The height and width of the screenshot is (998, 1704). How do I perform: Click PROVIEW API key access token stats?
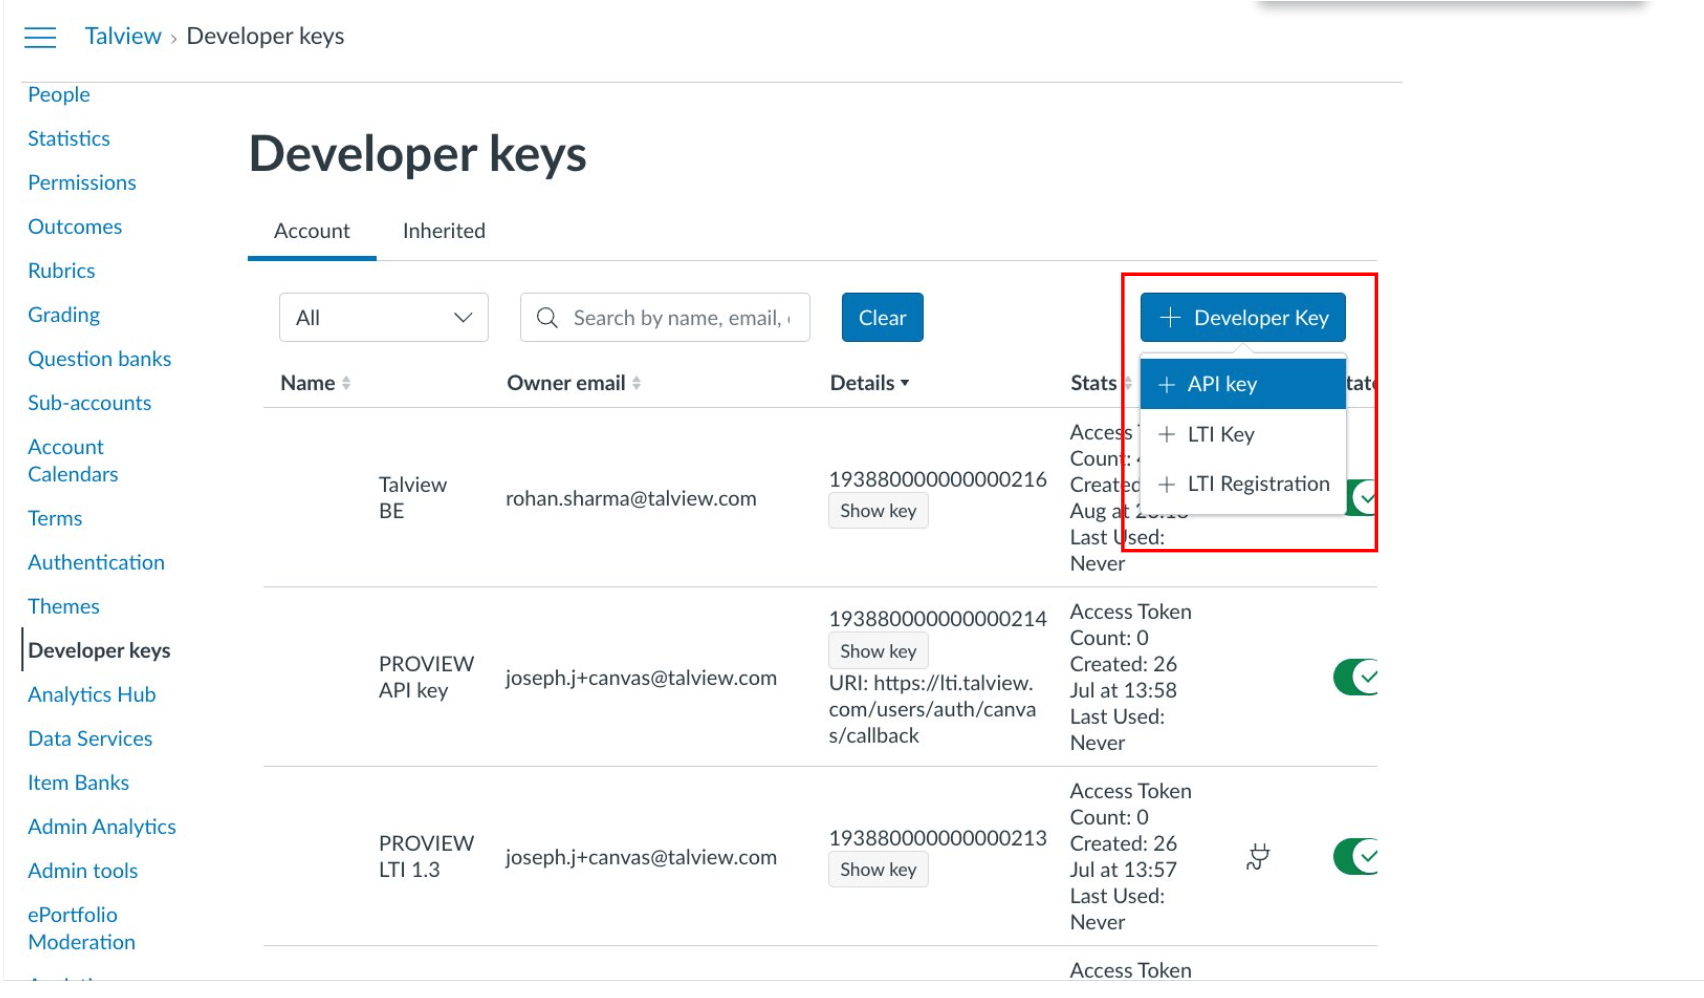pos(1130,677)
